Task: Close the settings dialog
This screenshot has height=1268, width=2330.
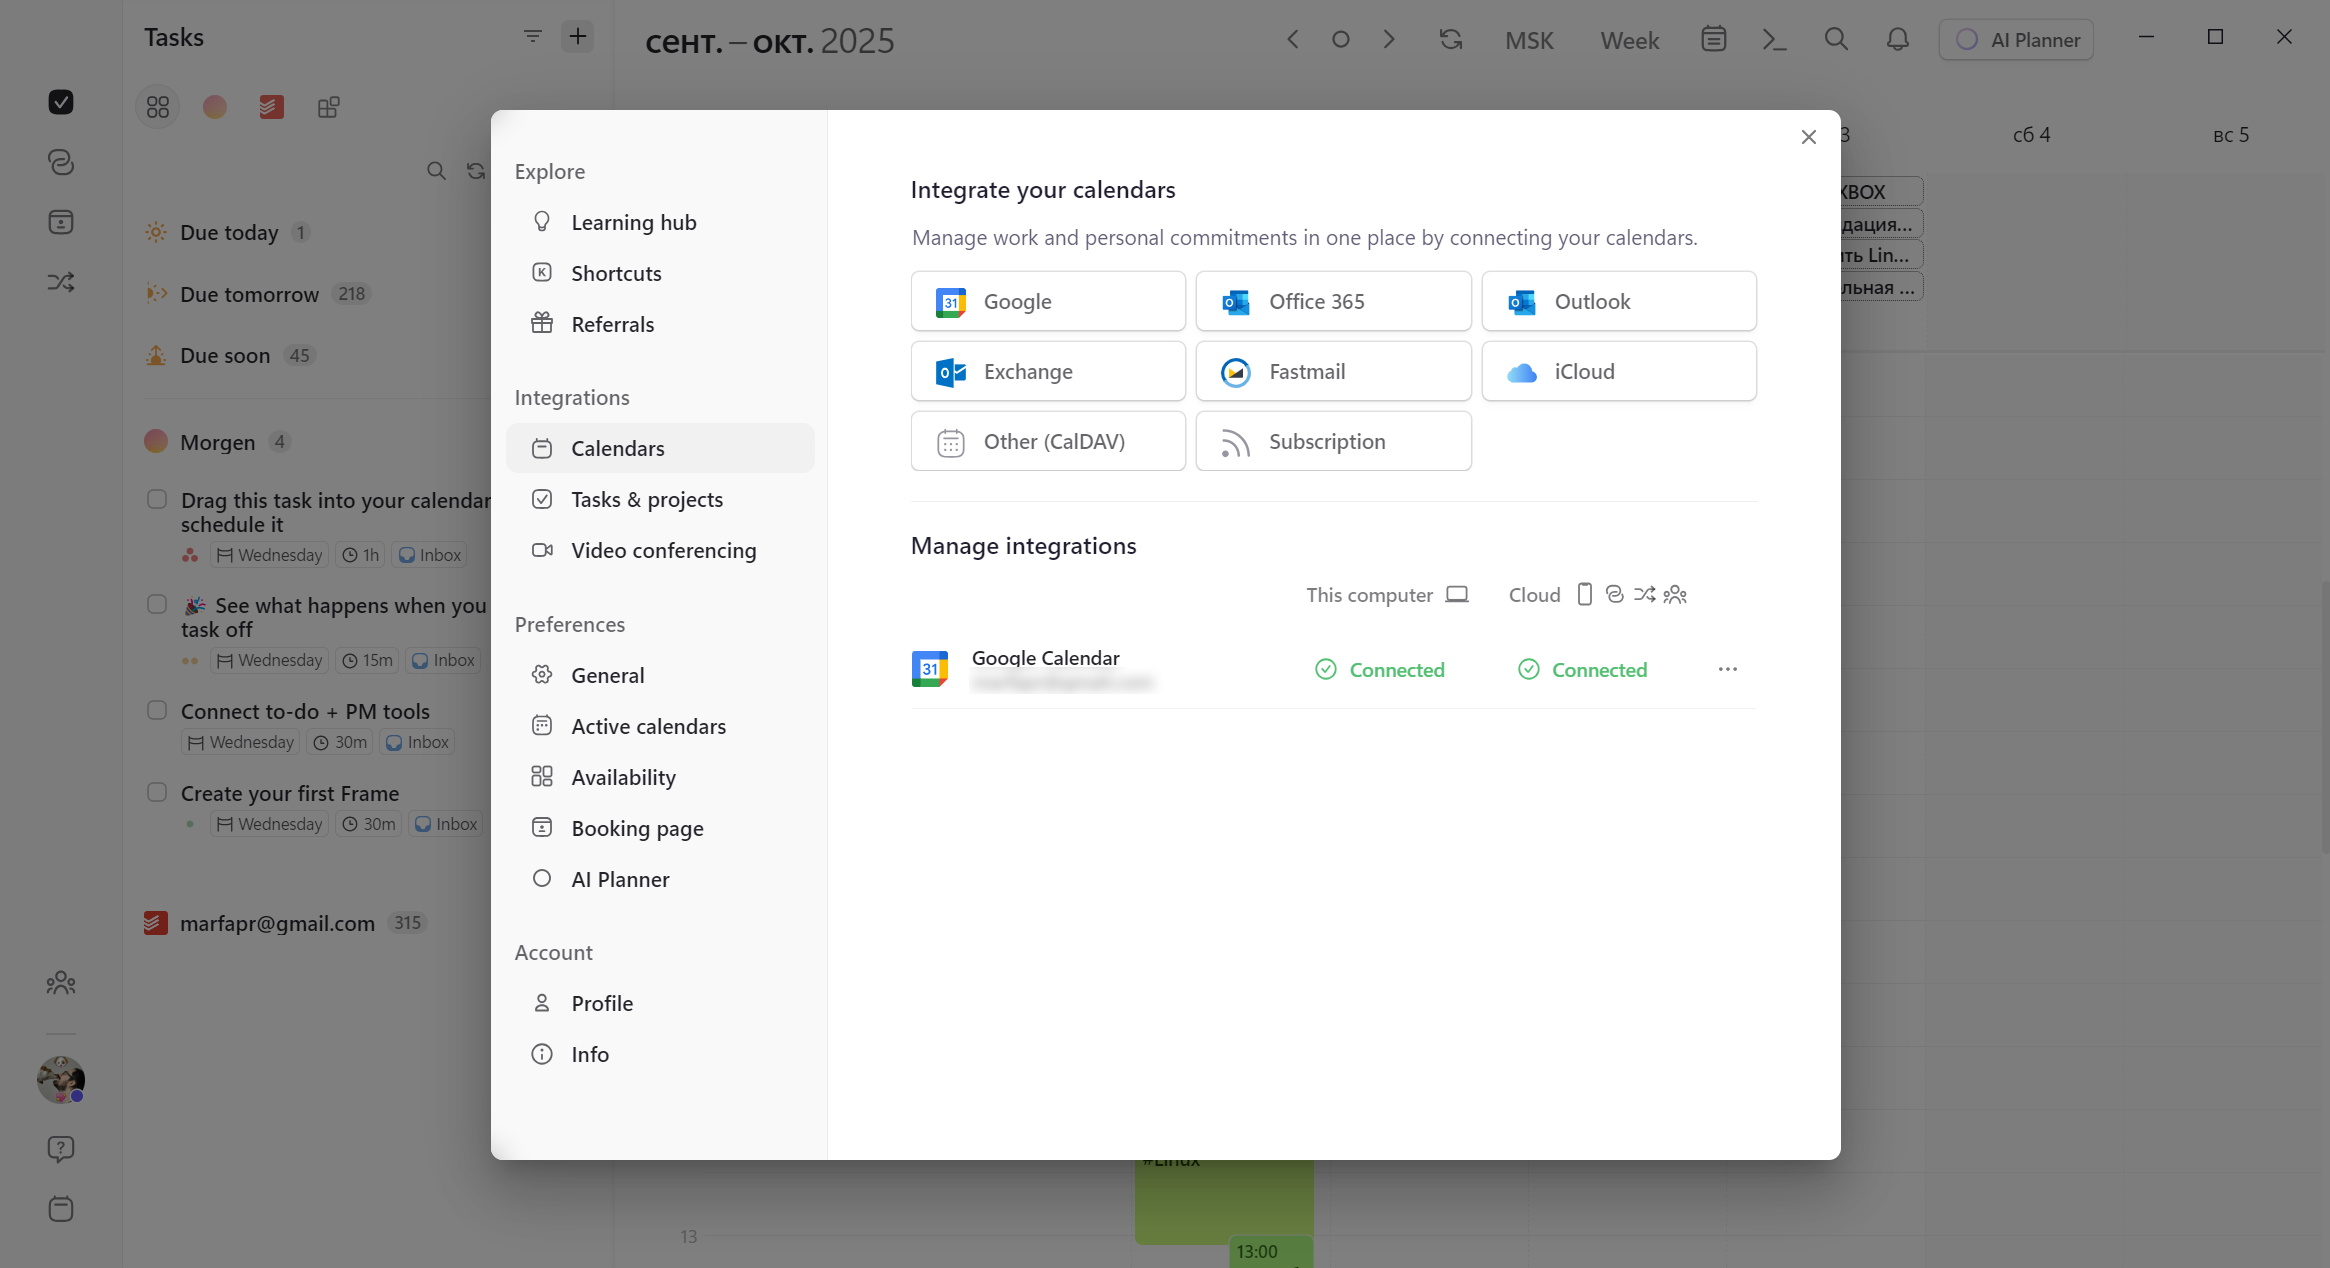Action: 1808,137
